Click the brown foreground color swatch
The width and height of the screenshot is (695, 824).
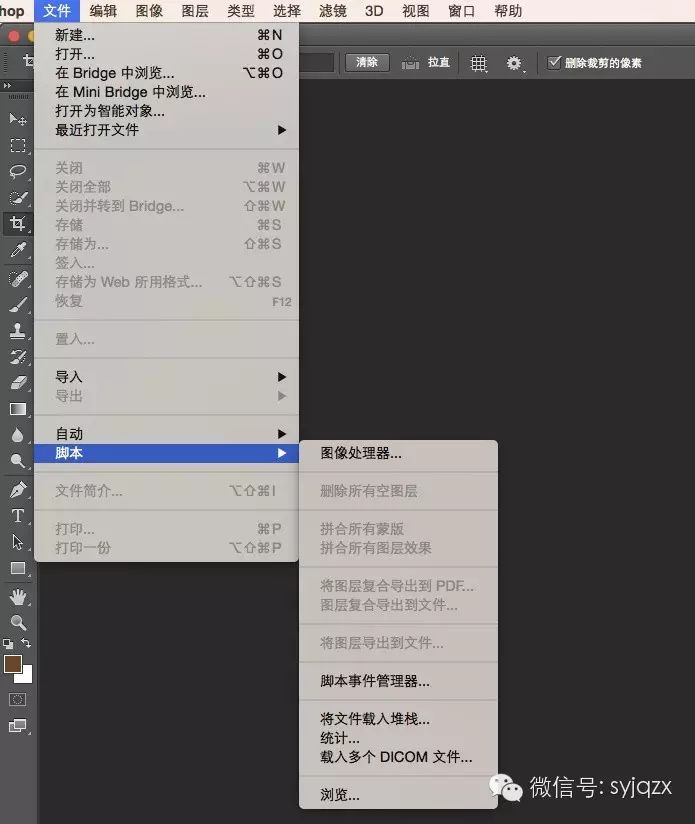pos(12,664)
